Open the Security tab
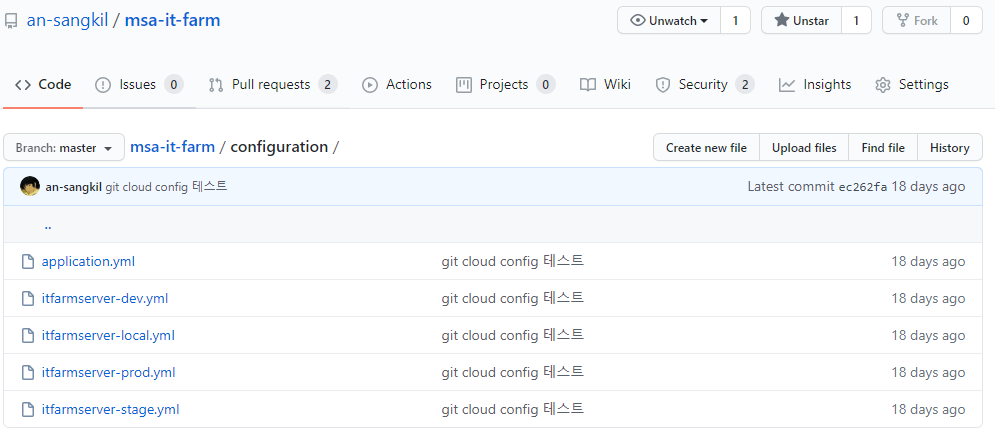995x437 pixels. click(704, 84)
